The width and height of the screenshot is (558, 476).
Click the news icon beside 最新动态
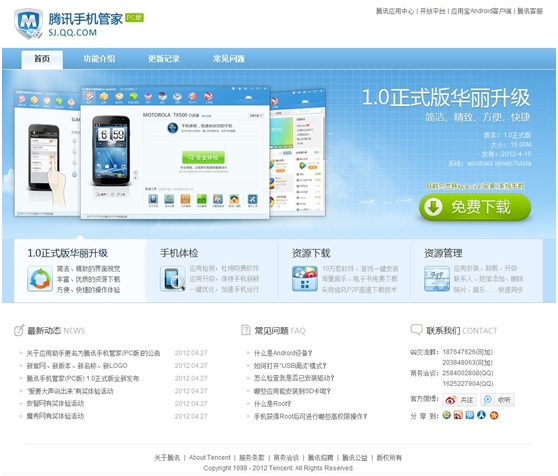pos(19,330)
